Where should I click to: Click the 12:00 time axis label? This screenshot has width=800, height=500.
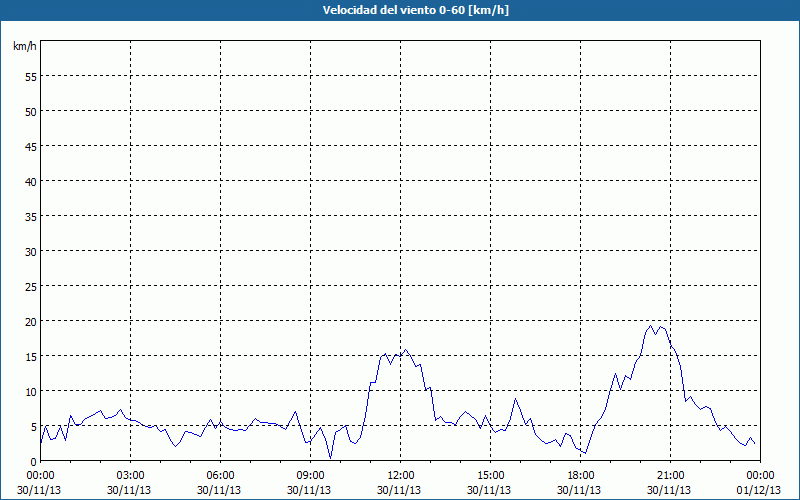click(x=401, y=476)
